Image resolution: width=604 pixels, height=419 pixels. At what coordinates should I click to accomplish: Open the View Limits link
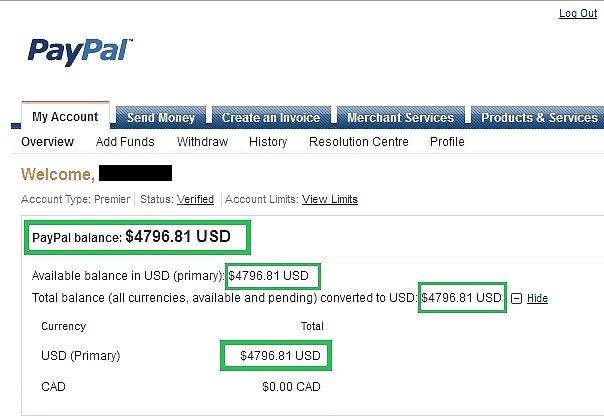(330, 199)
